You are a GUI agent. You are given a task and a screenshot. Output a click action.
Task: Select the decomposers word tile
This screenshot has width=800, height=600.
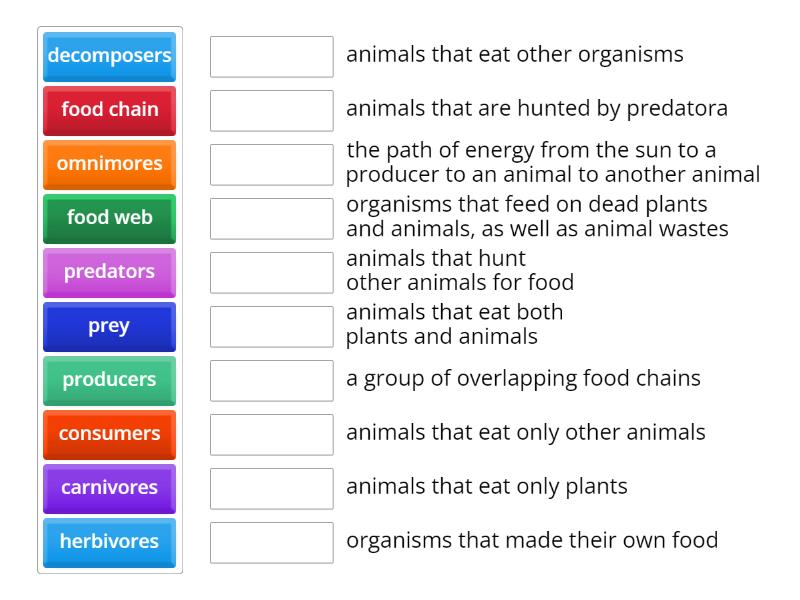pos(109,57)
